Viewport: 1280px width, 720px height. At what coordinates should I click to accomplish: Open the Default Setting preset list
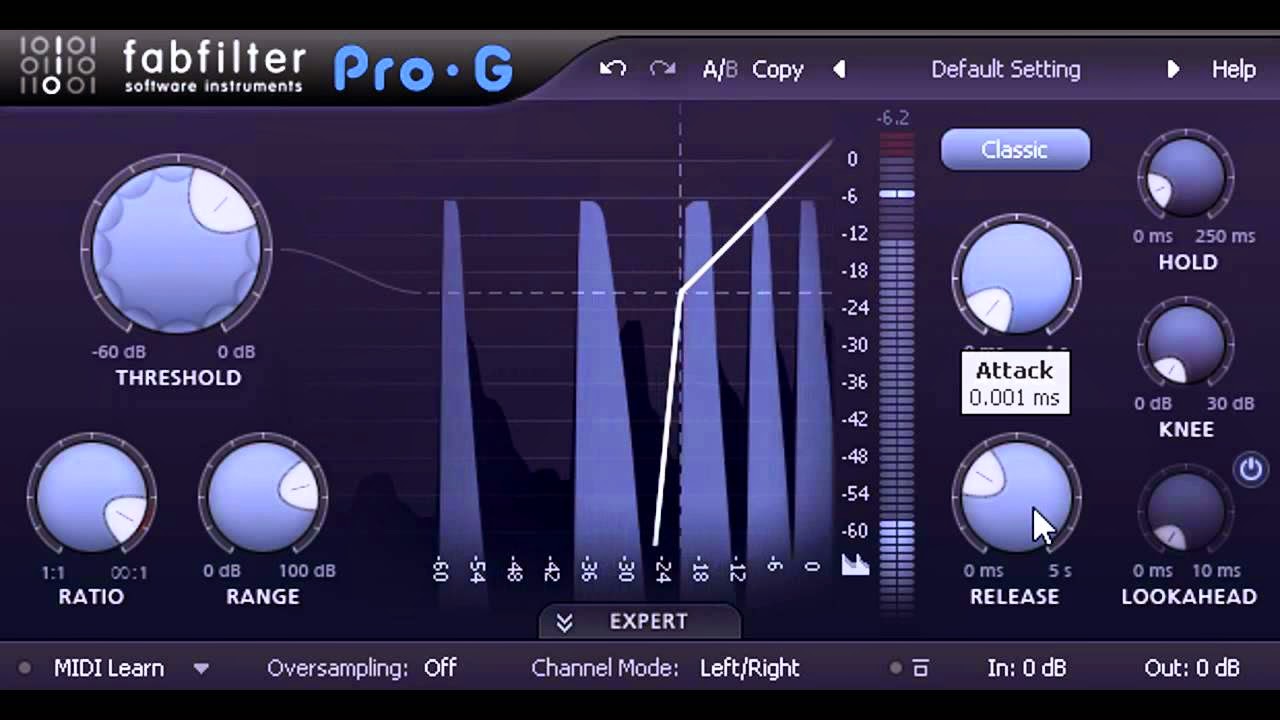click(1005, 69)
